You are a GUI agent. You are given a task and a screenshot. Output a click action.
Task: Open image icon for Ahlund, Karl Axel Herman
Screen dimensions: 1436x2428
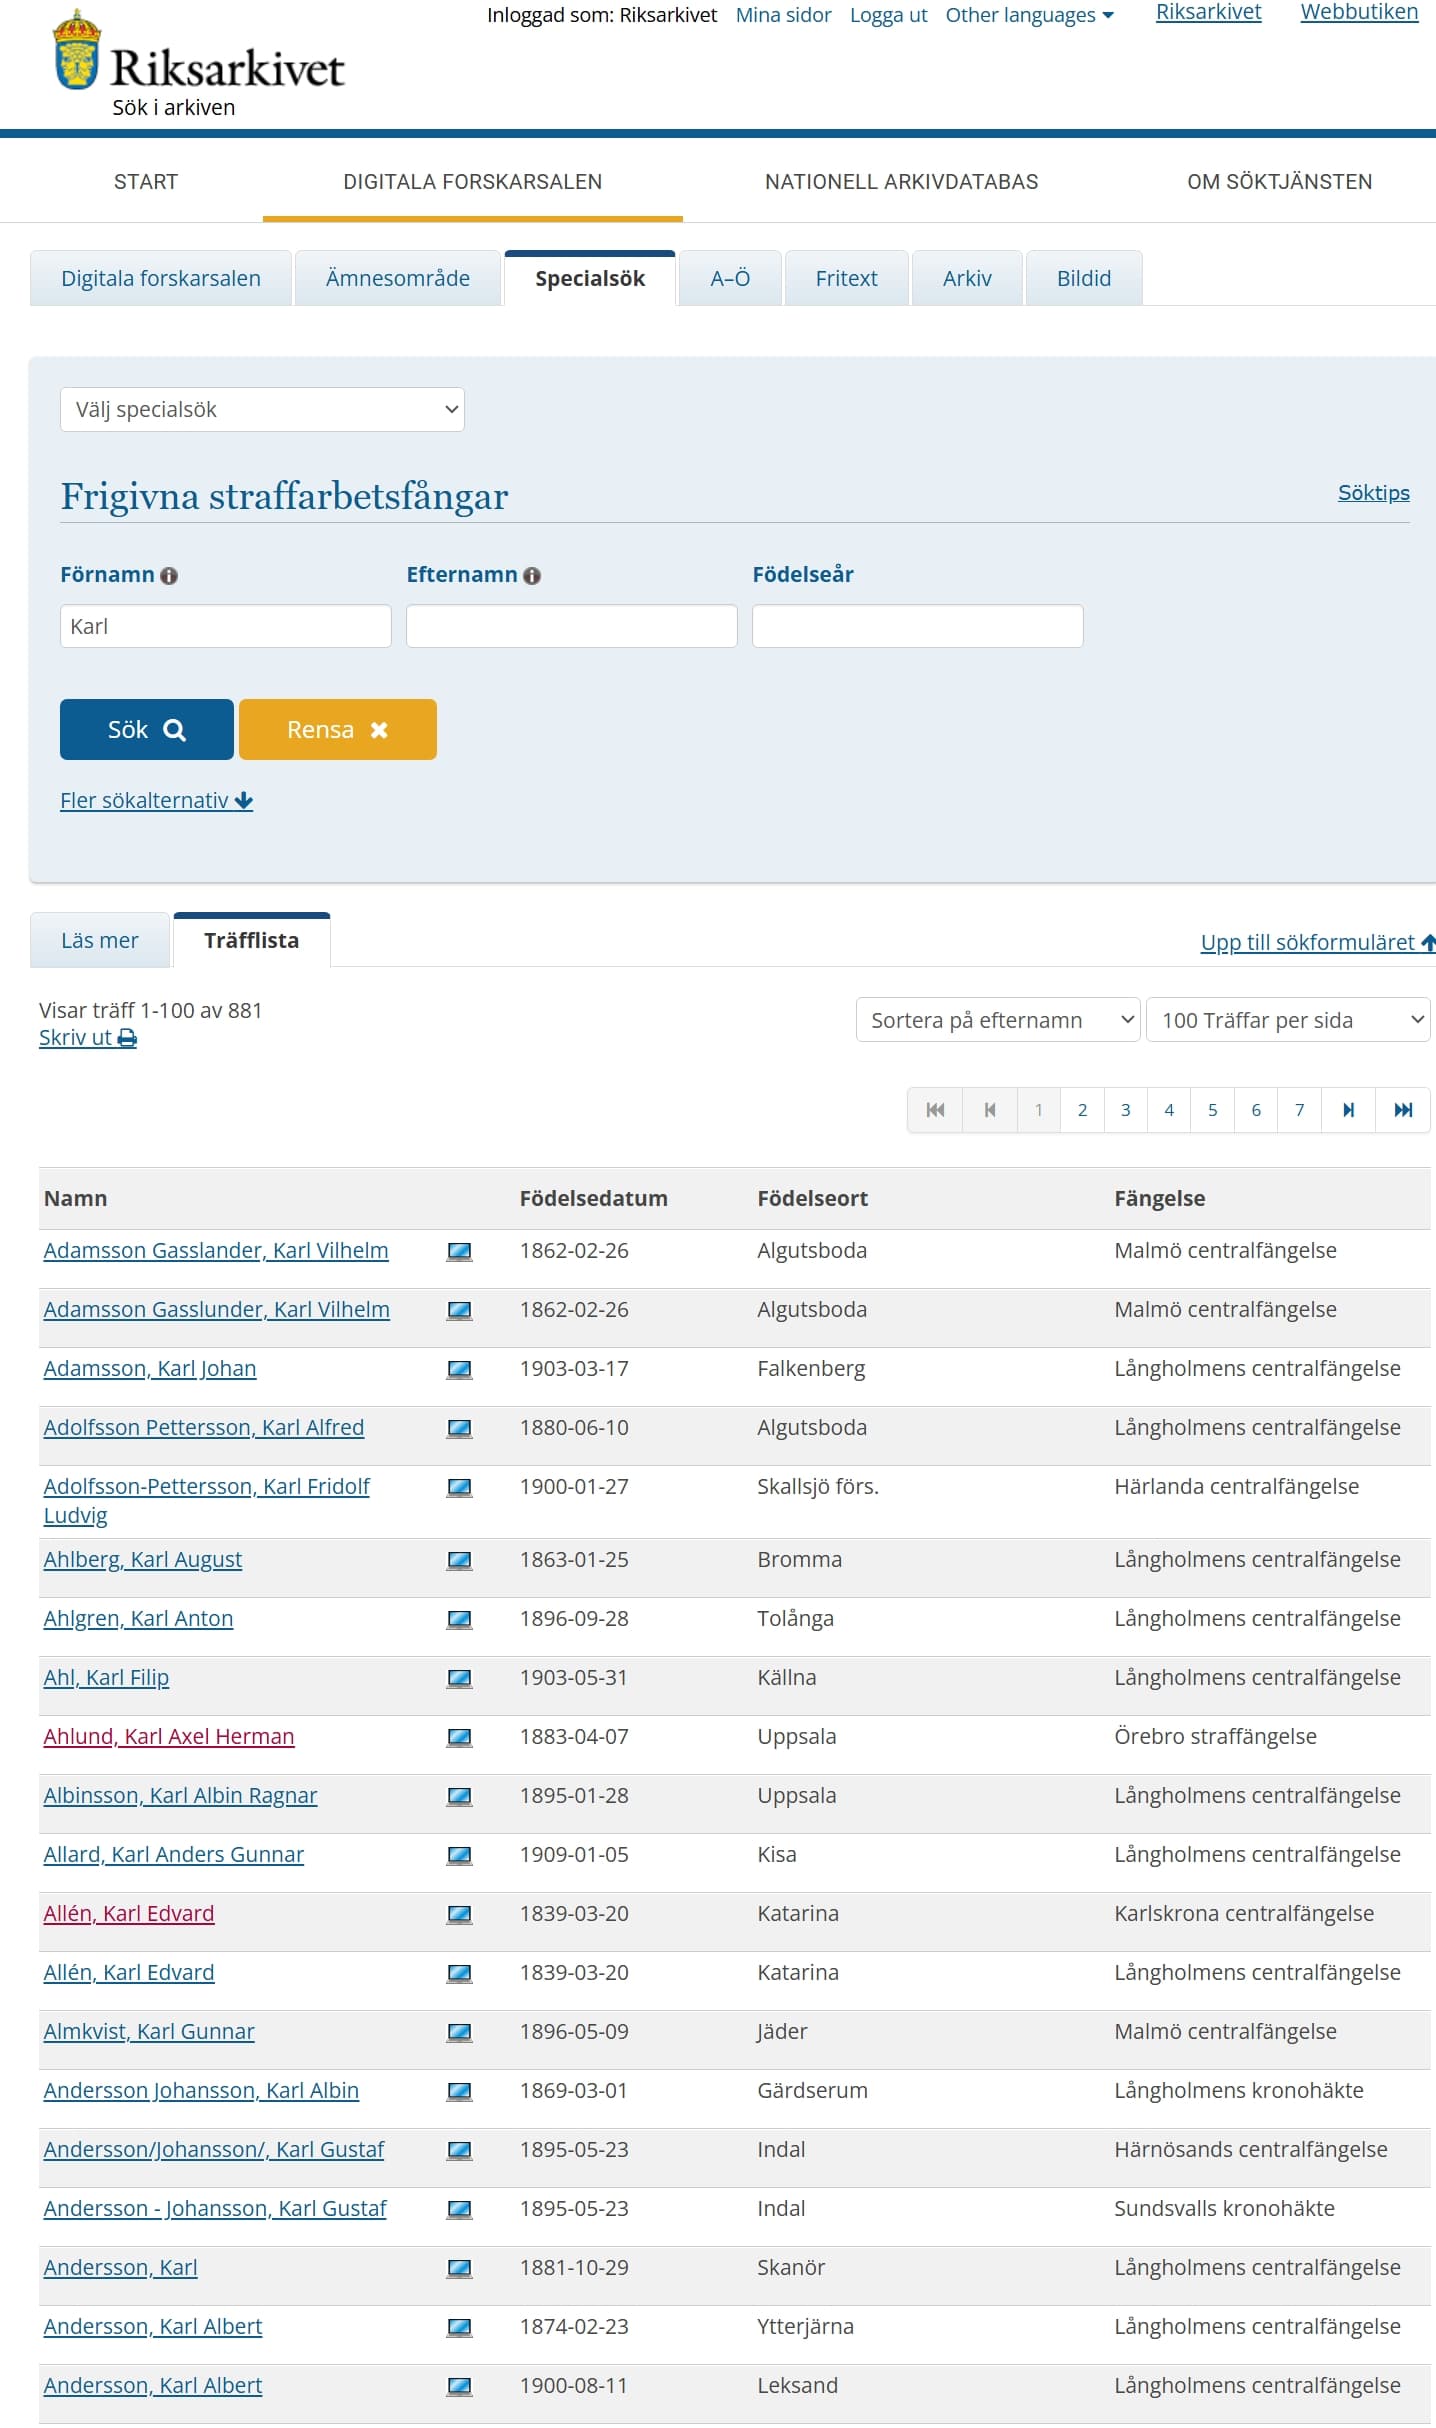[459, 1737]
